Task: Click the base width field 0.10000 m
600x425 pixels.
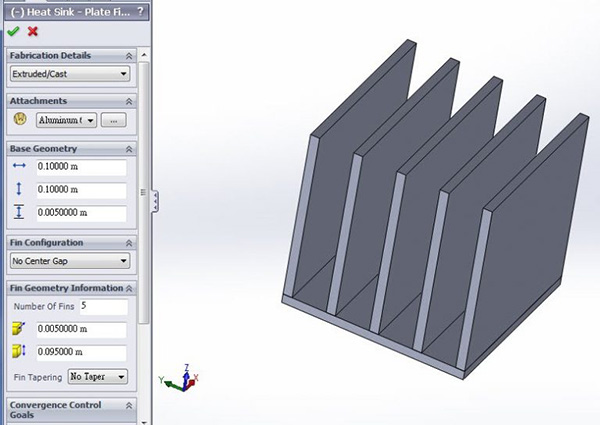Action: click(x=82, y=167)
